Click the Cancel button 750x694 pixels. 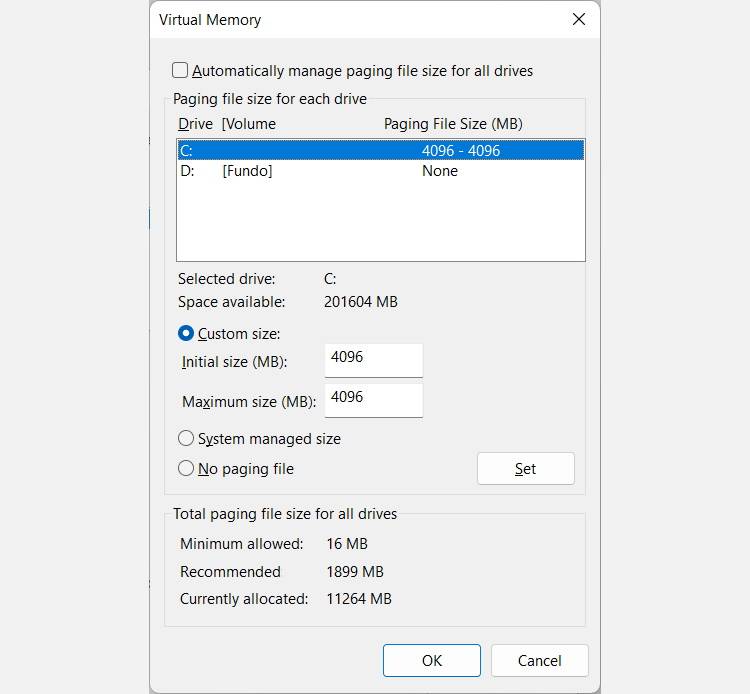tap(540, 661)
